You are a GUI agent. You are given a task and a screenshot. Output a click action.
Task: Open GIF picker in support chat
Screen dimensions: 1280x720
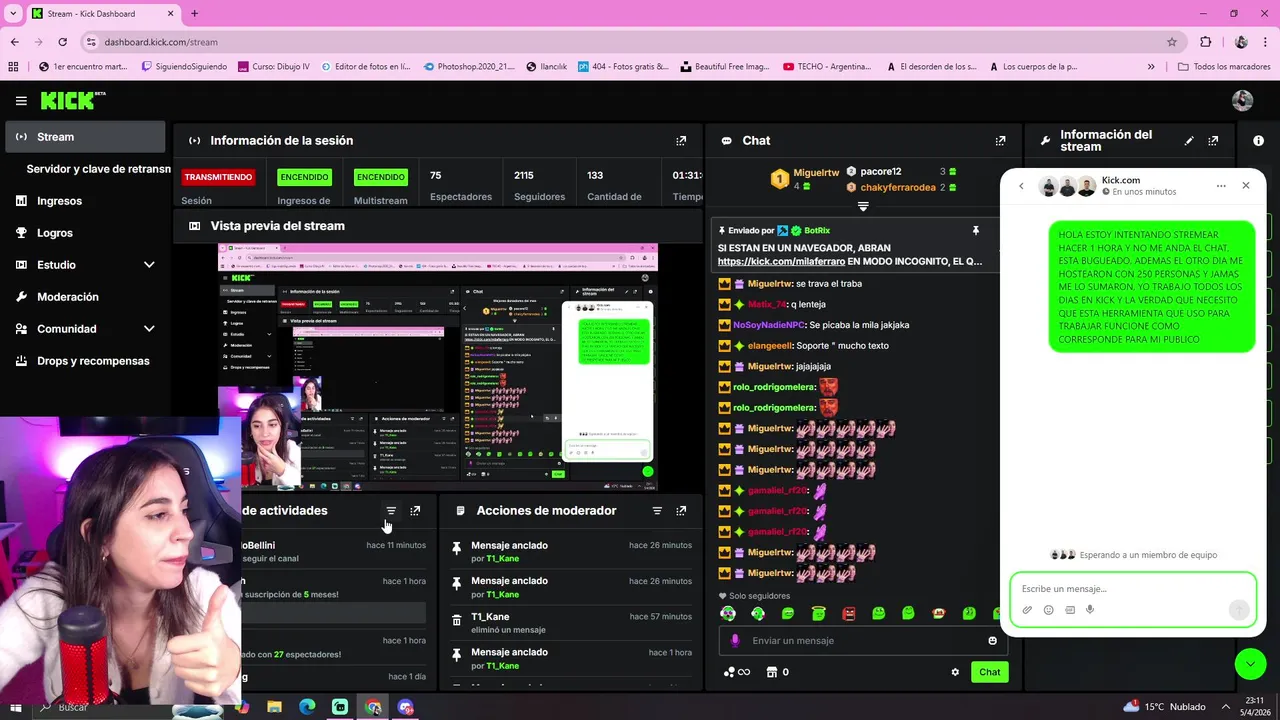(x=1069, y=610)
